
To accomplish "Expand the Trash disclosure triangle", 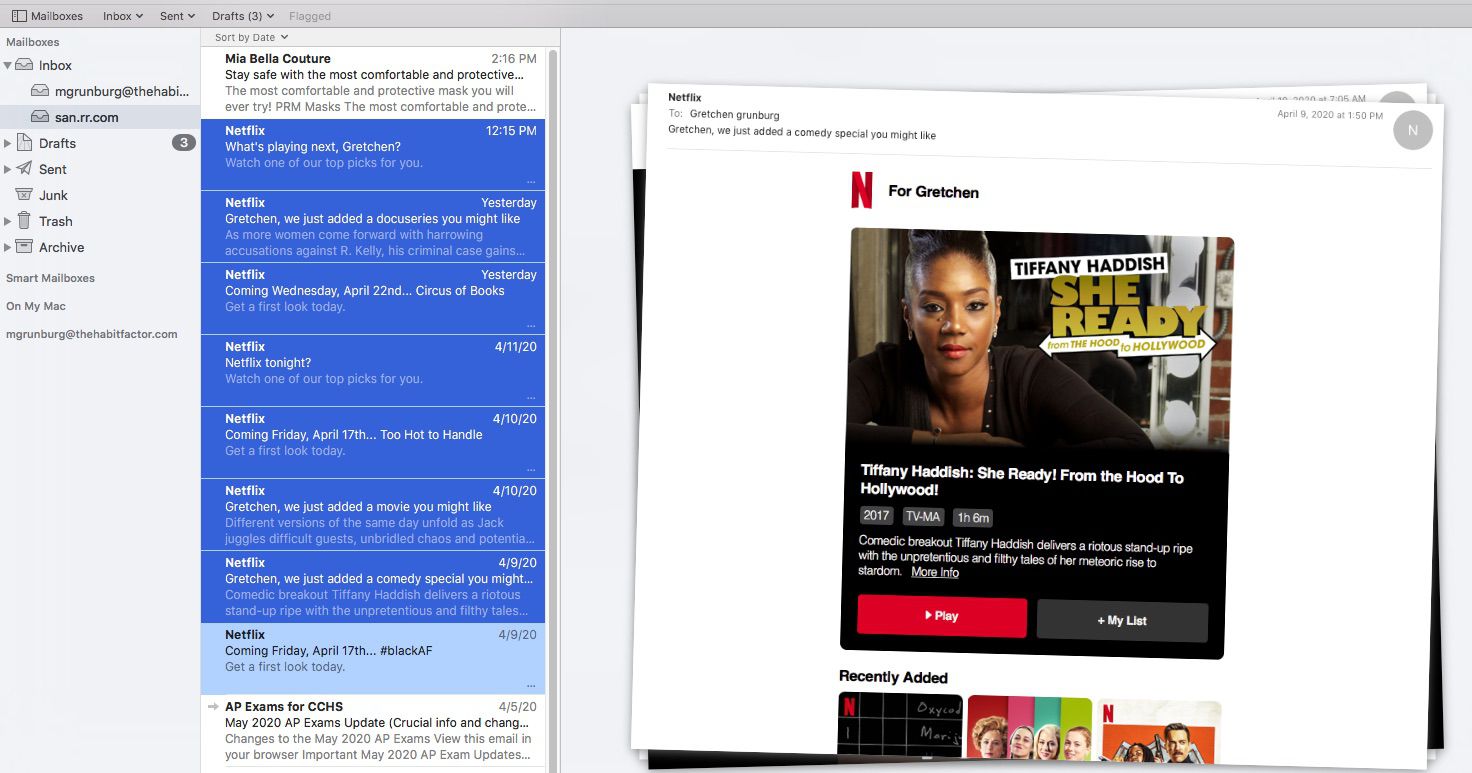I will 8,221.
